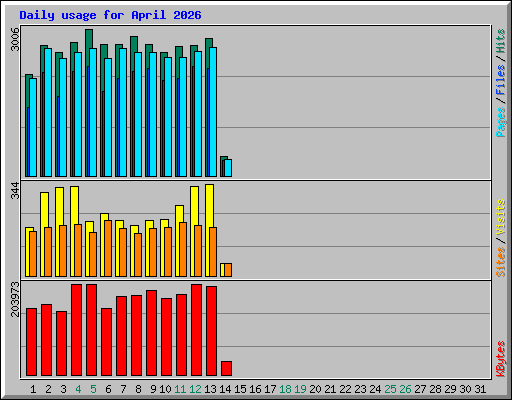Viewport: 512px width, 400px height.
Task: Click day 29 label on the x-axis
Action: 450,389
